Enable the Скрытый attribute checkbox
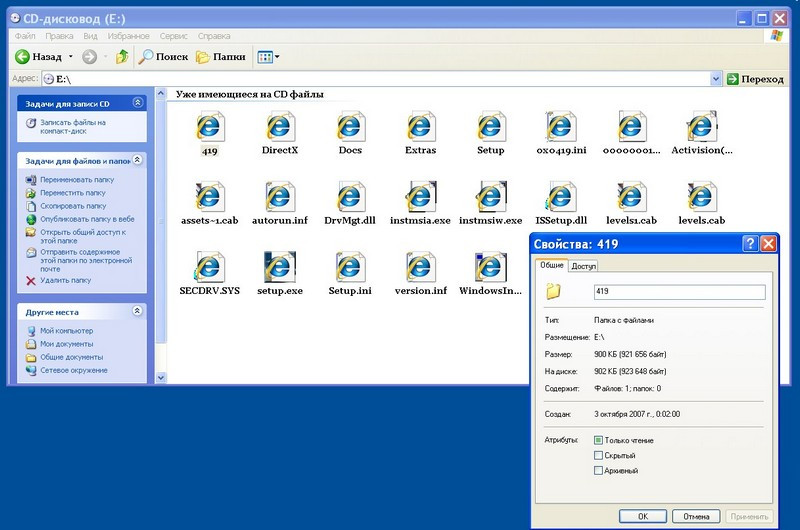The image size is (800, 530). click(x=598, y=455)
